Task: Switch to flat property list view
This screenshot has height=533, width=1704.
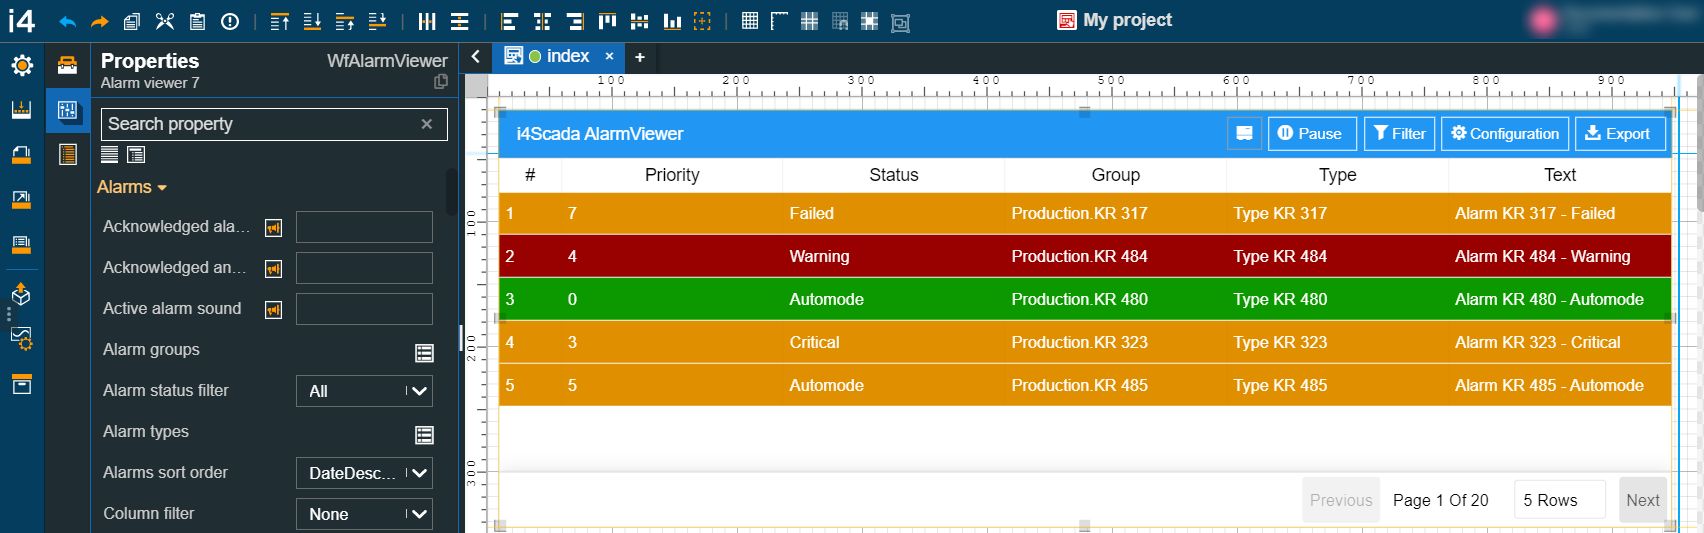Action: click(110, 154)
